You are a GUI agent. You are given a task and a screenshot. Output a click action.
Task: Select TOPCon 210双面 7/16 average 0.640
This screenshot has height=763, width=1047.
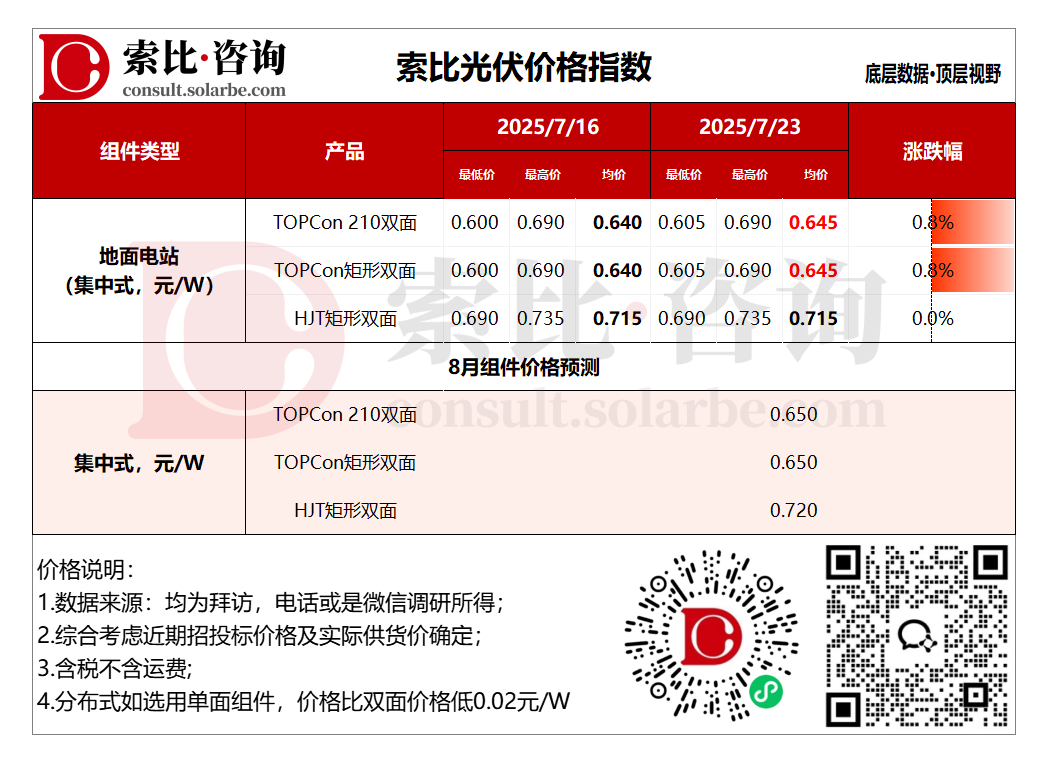pos(617,222)
